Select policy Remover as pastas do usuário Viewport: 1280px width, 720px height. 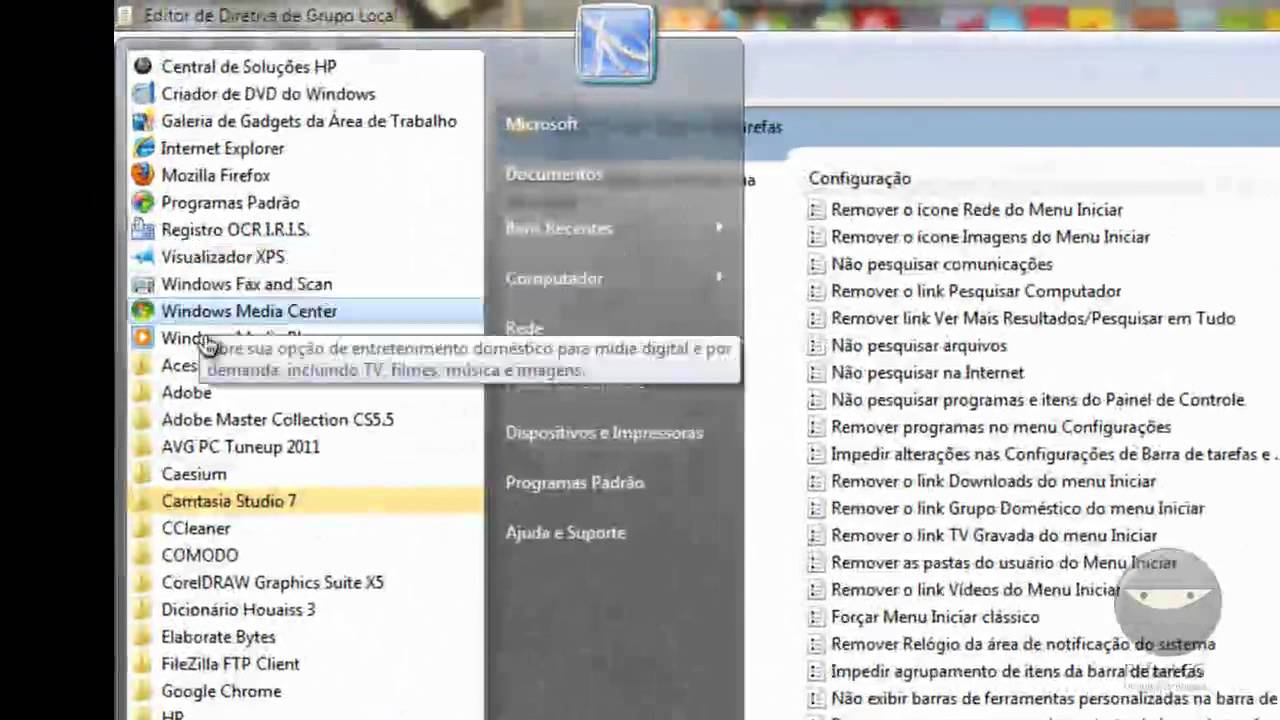pyautogui.click(x=1004, y=563)
